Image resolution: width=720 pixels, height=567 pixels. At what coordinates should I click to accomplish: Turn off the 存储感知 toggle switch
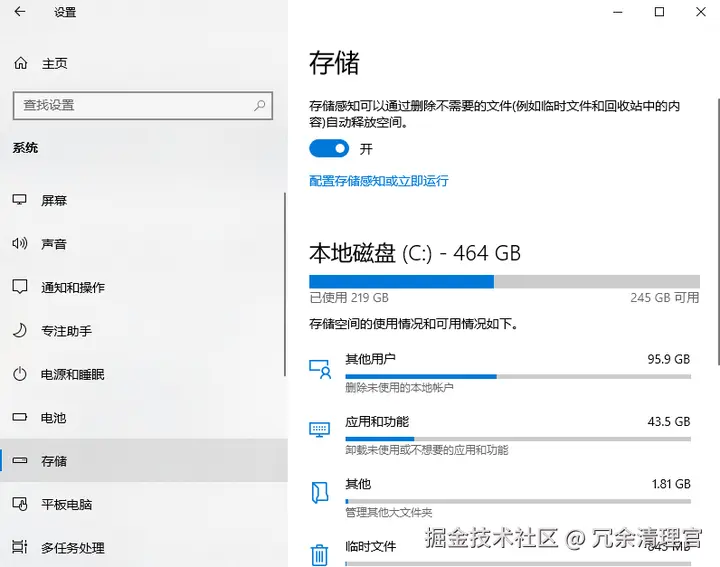pyautogui.click(x=329, y=149)
